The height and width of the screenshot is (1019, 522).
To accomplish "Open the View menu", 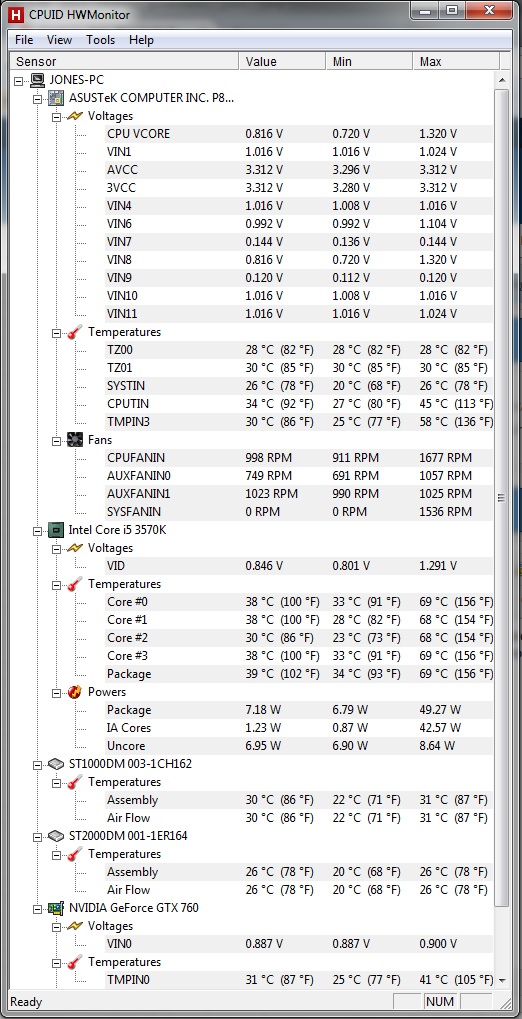I will click(x=59, y=40).
